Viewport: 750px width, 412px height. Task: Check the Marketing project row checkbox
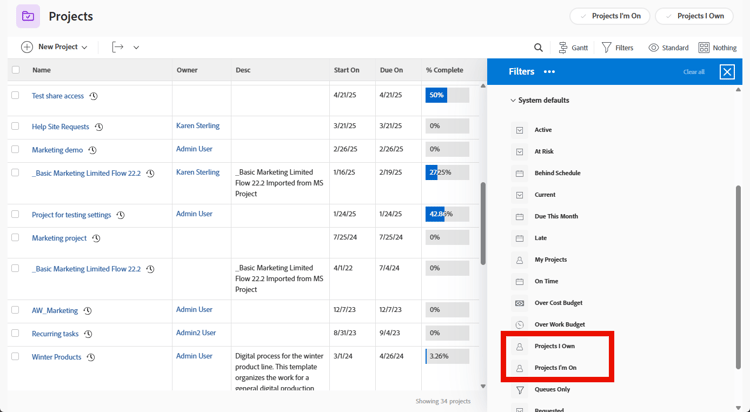[x=15, y=237]
